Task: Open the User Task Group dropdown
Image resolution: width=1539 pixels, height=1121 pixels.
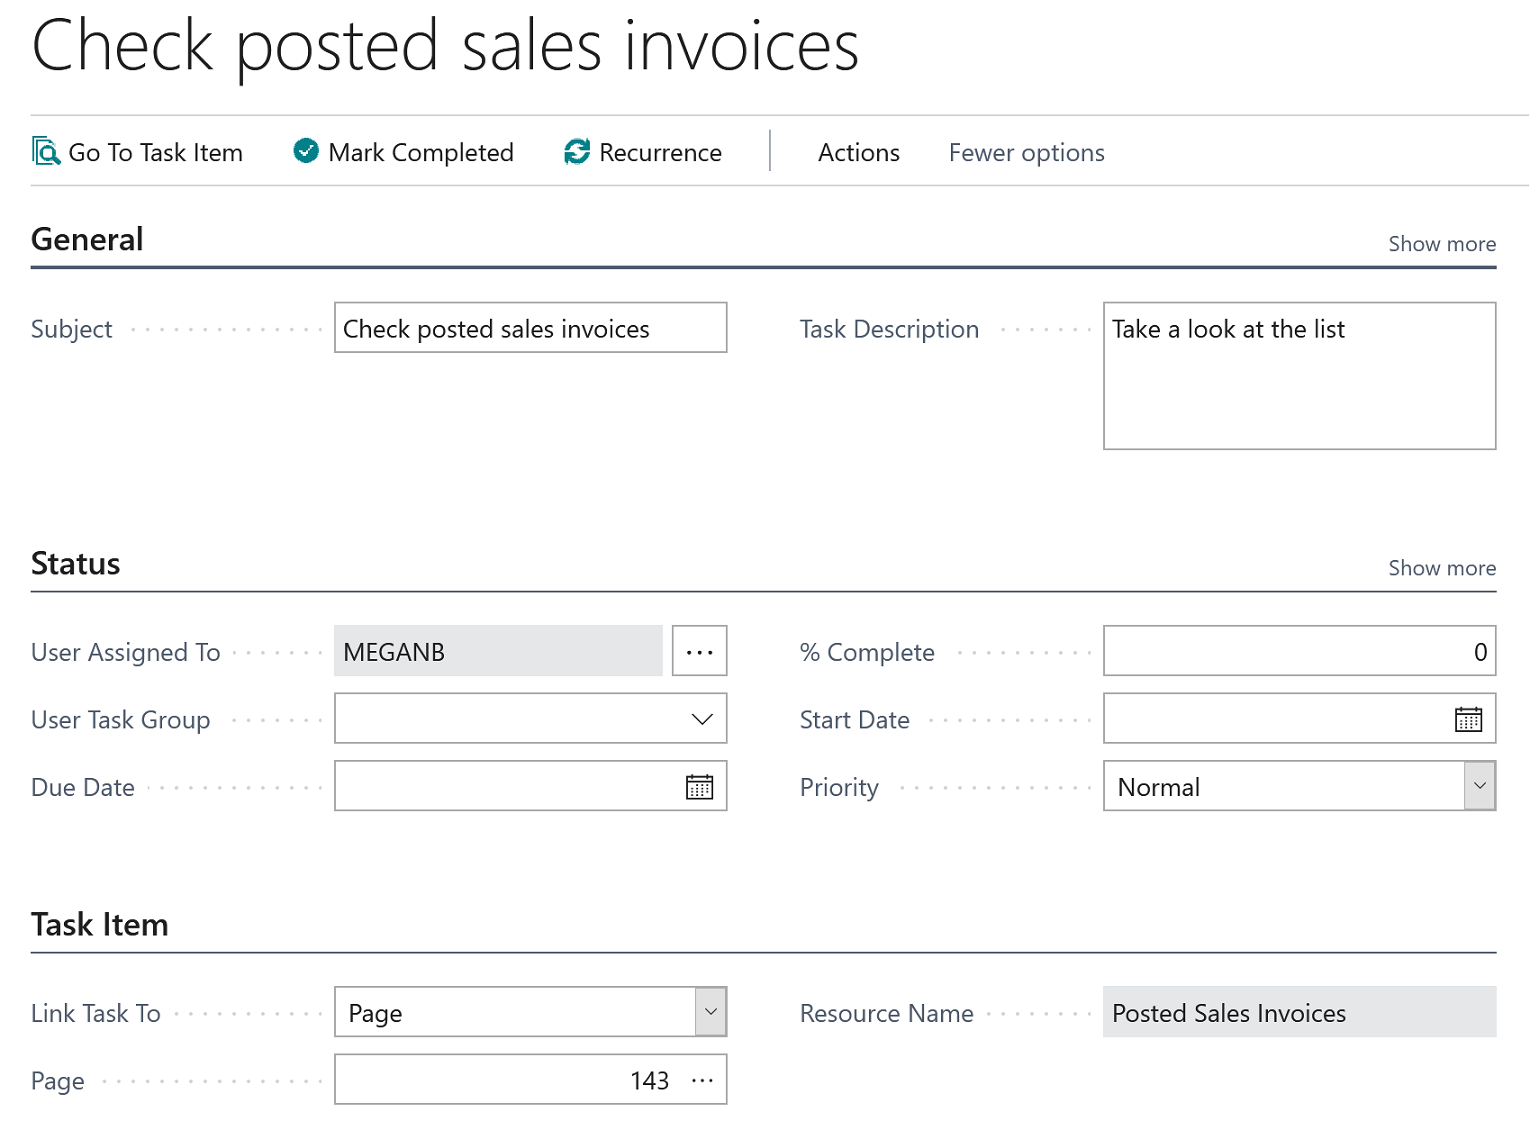Action: point(703,718)
